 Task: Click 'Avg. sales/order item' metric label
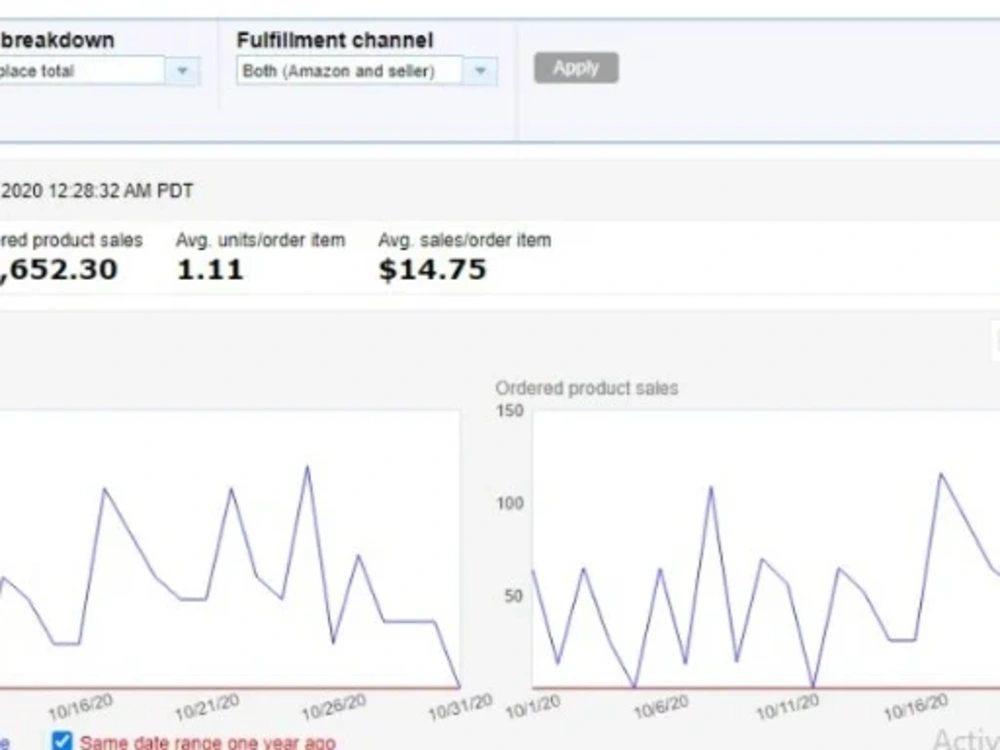click(x=464, y=240)
